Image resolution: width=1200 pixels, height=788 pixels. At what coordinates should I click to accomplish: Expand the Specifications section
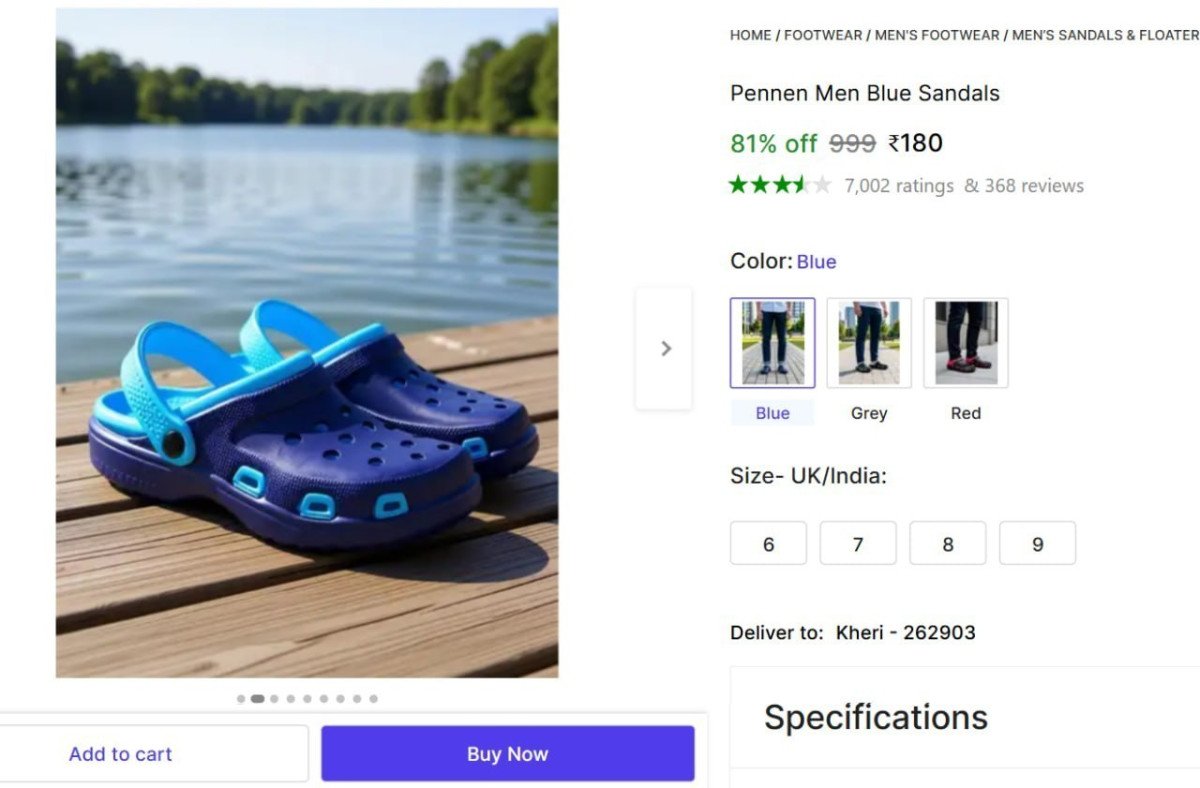(x=875, y=717)
